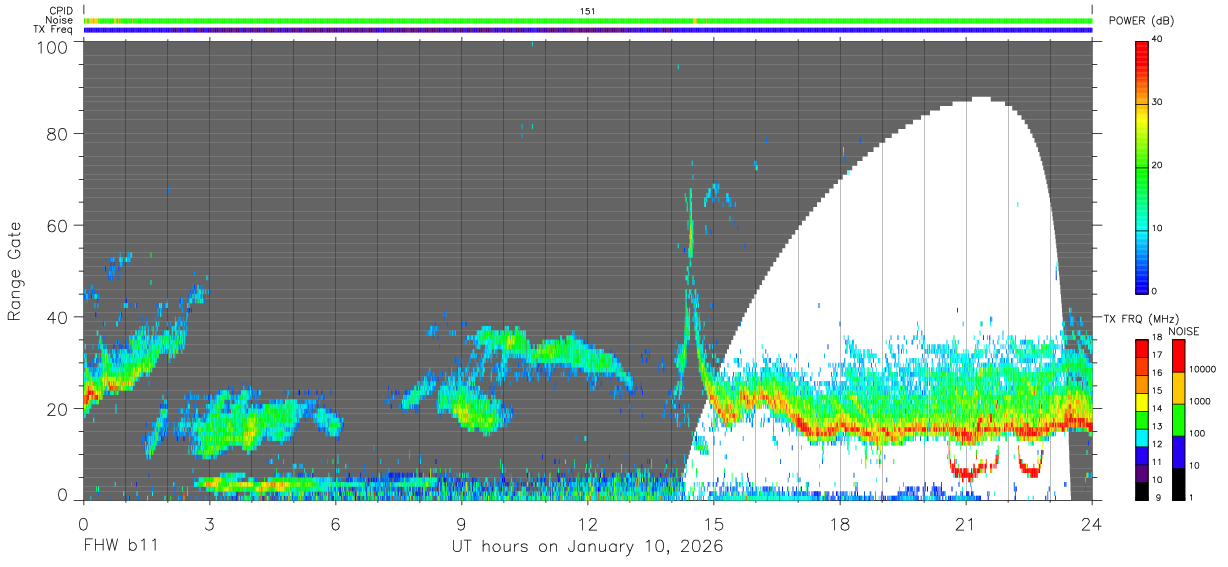Click the NOISE legend title
Image resolution: width=1228 pixels, height=567 pixels.
pyautogui.click(x=1184, y=331)
